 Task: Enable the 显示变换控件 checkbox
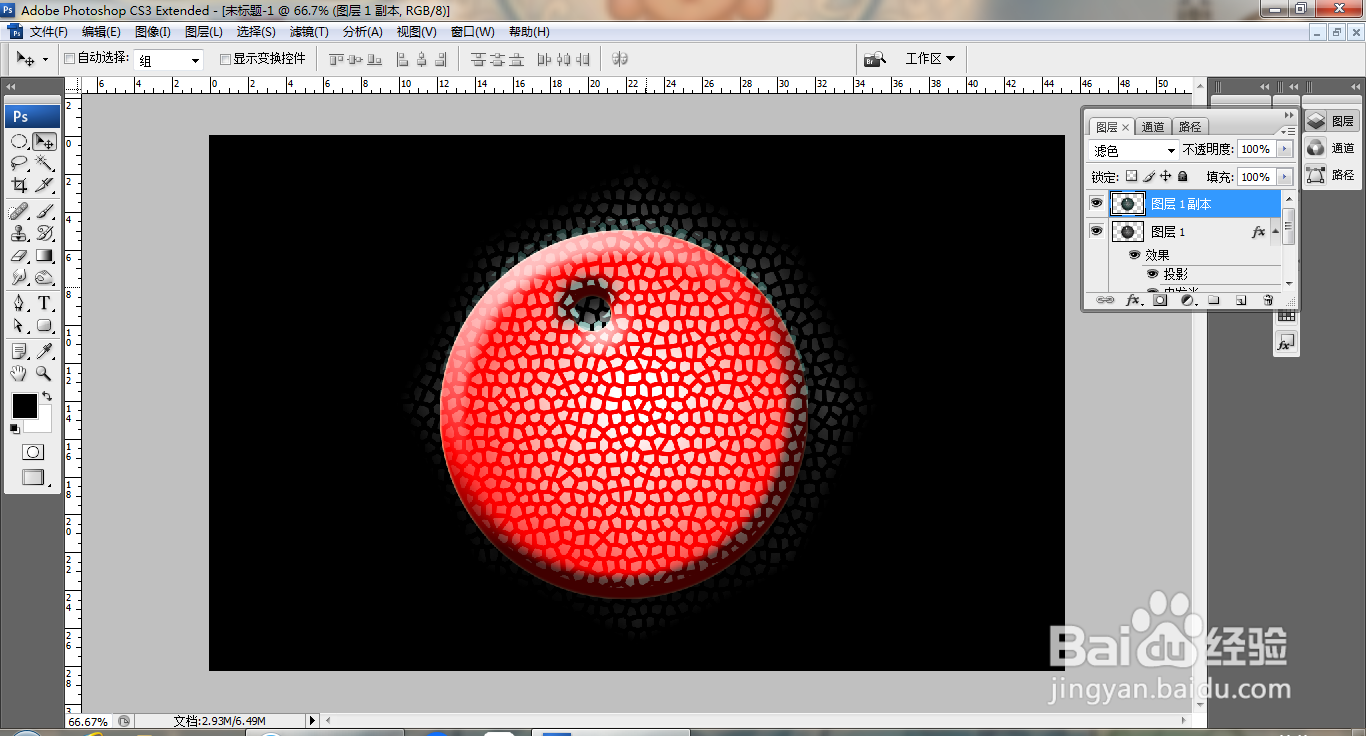(225, 59)
